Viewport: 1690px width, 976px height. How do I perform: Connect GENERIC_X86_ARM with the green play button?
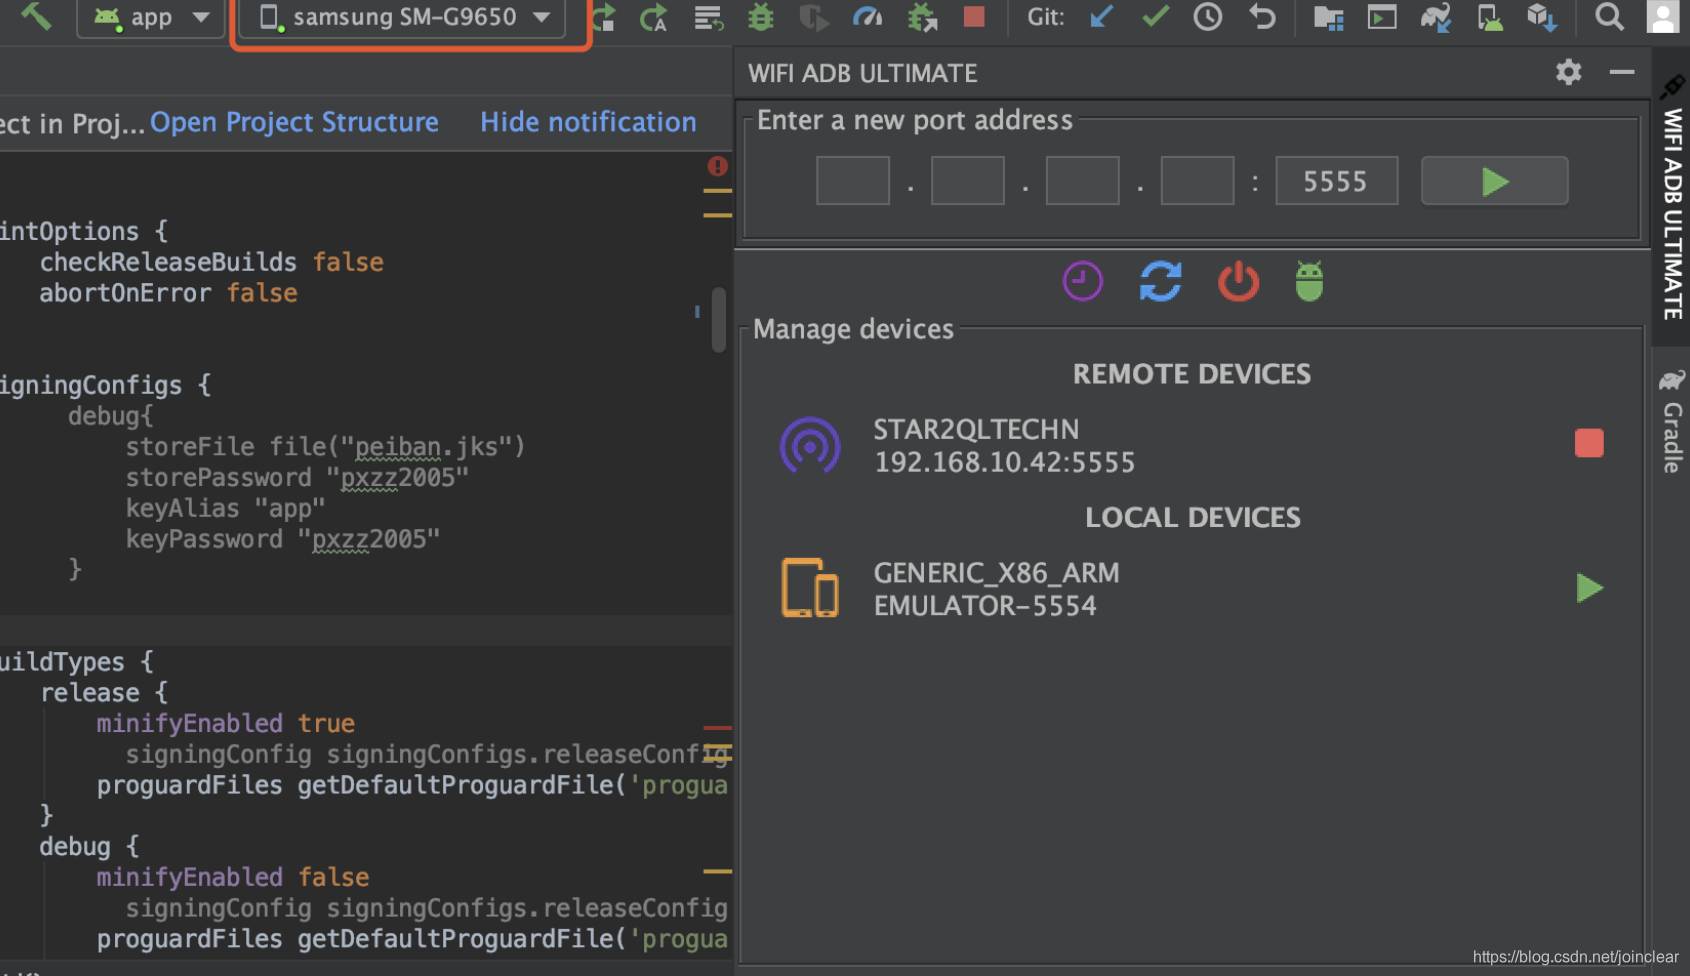coord(1589,588)
